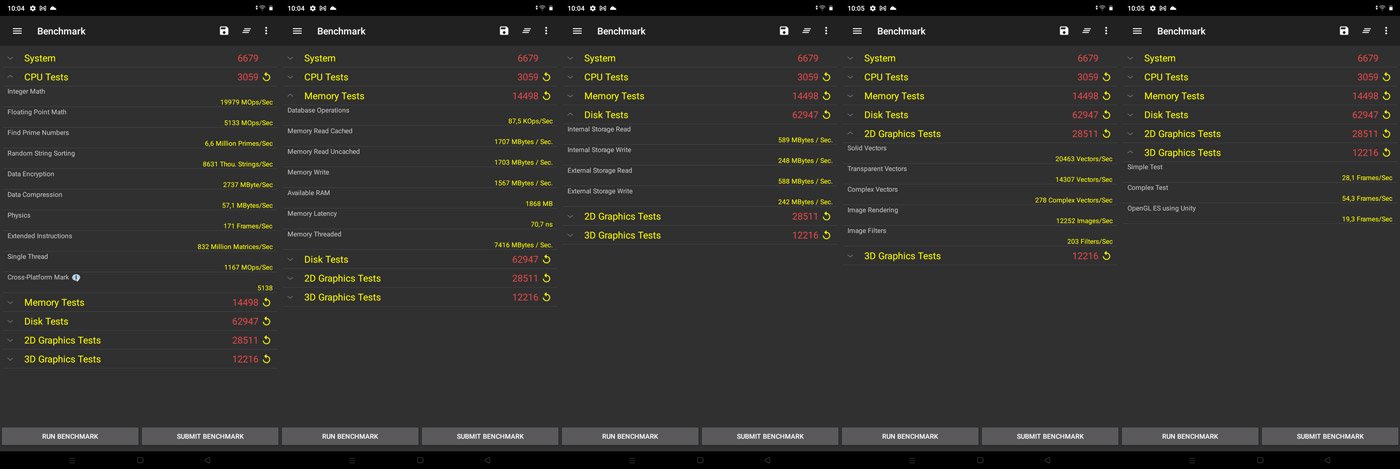Click Submit Benchmark on screen with Memory Tests expanded
1400x469 pixels.
tap(490, 436)
